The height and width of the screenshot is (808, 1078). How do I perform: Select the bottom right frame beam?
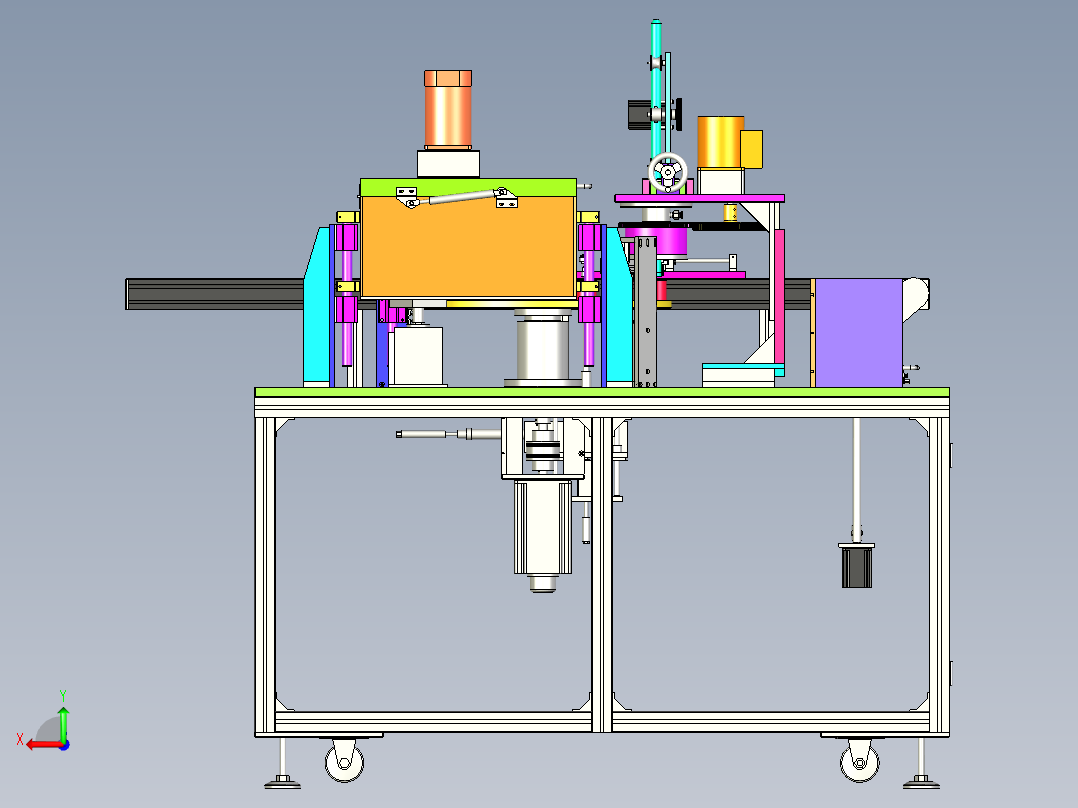coord(771,722)
